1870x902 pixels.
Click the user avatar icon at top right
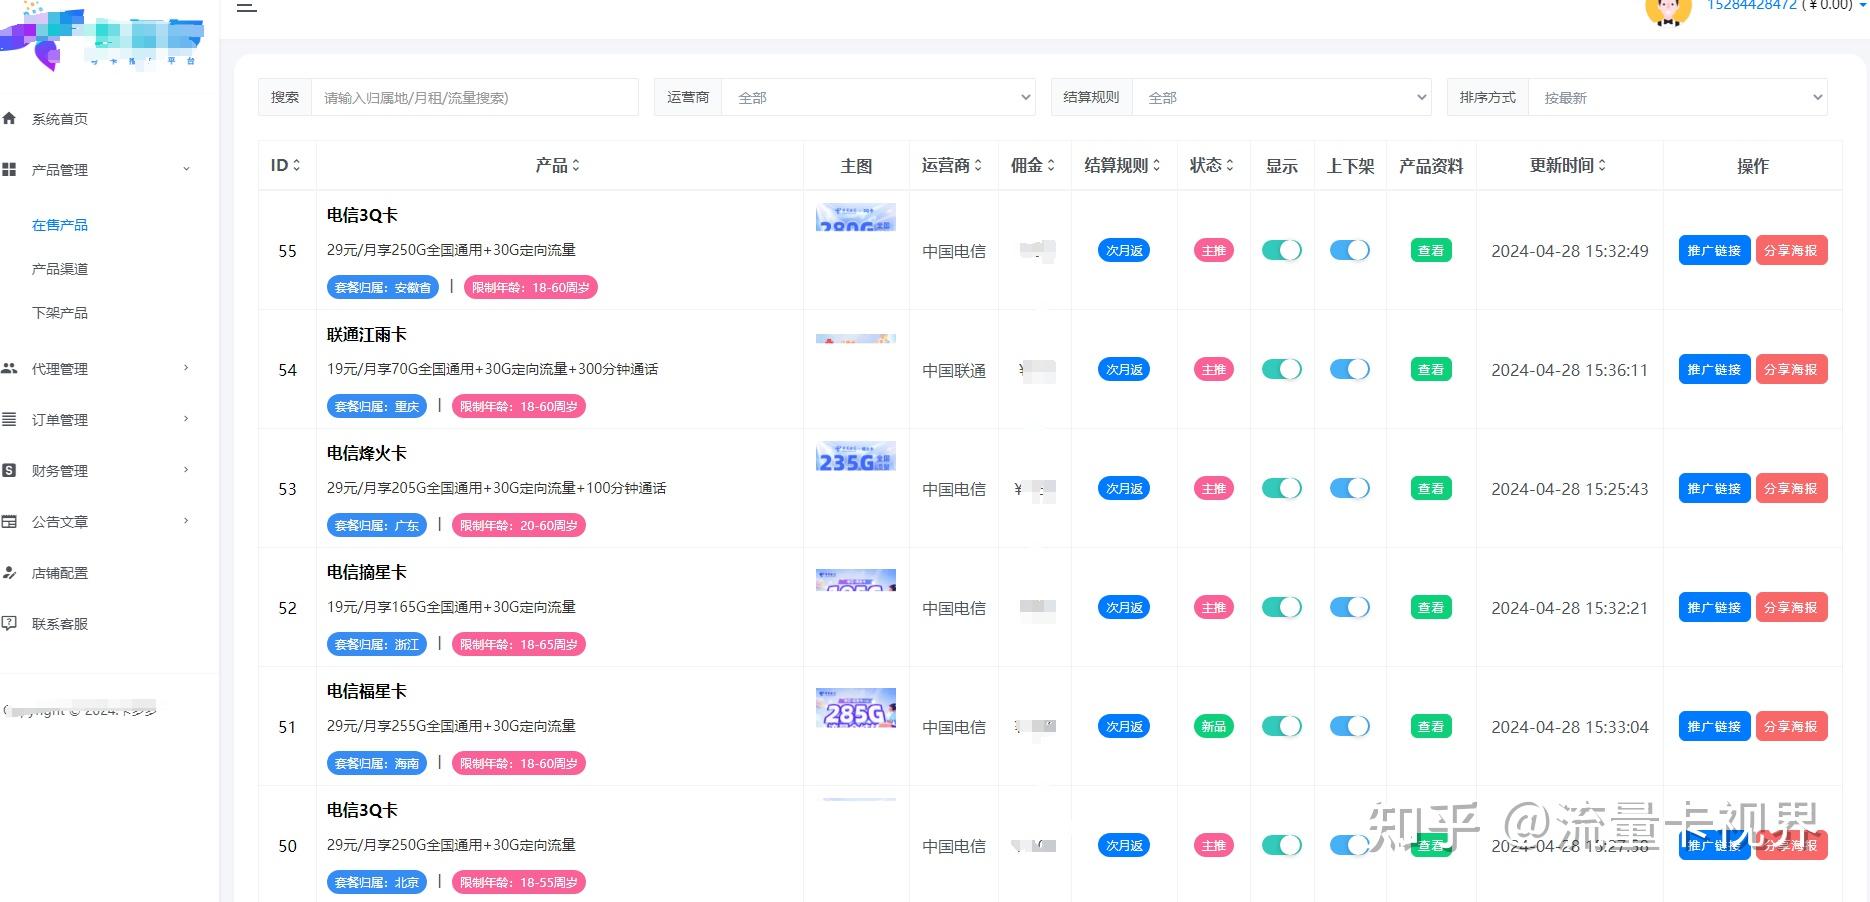click(1668, 10)
